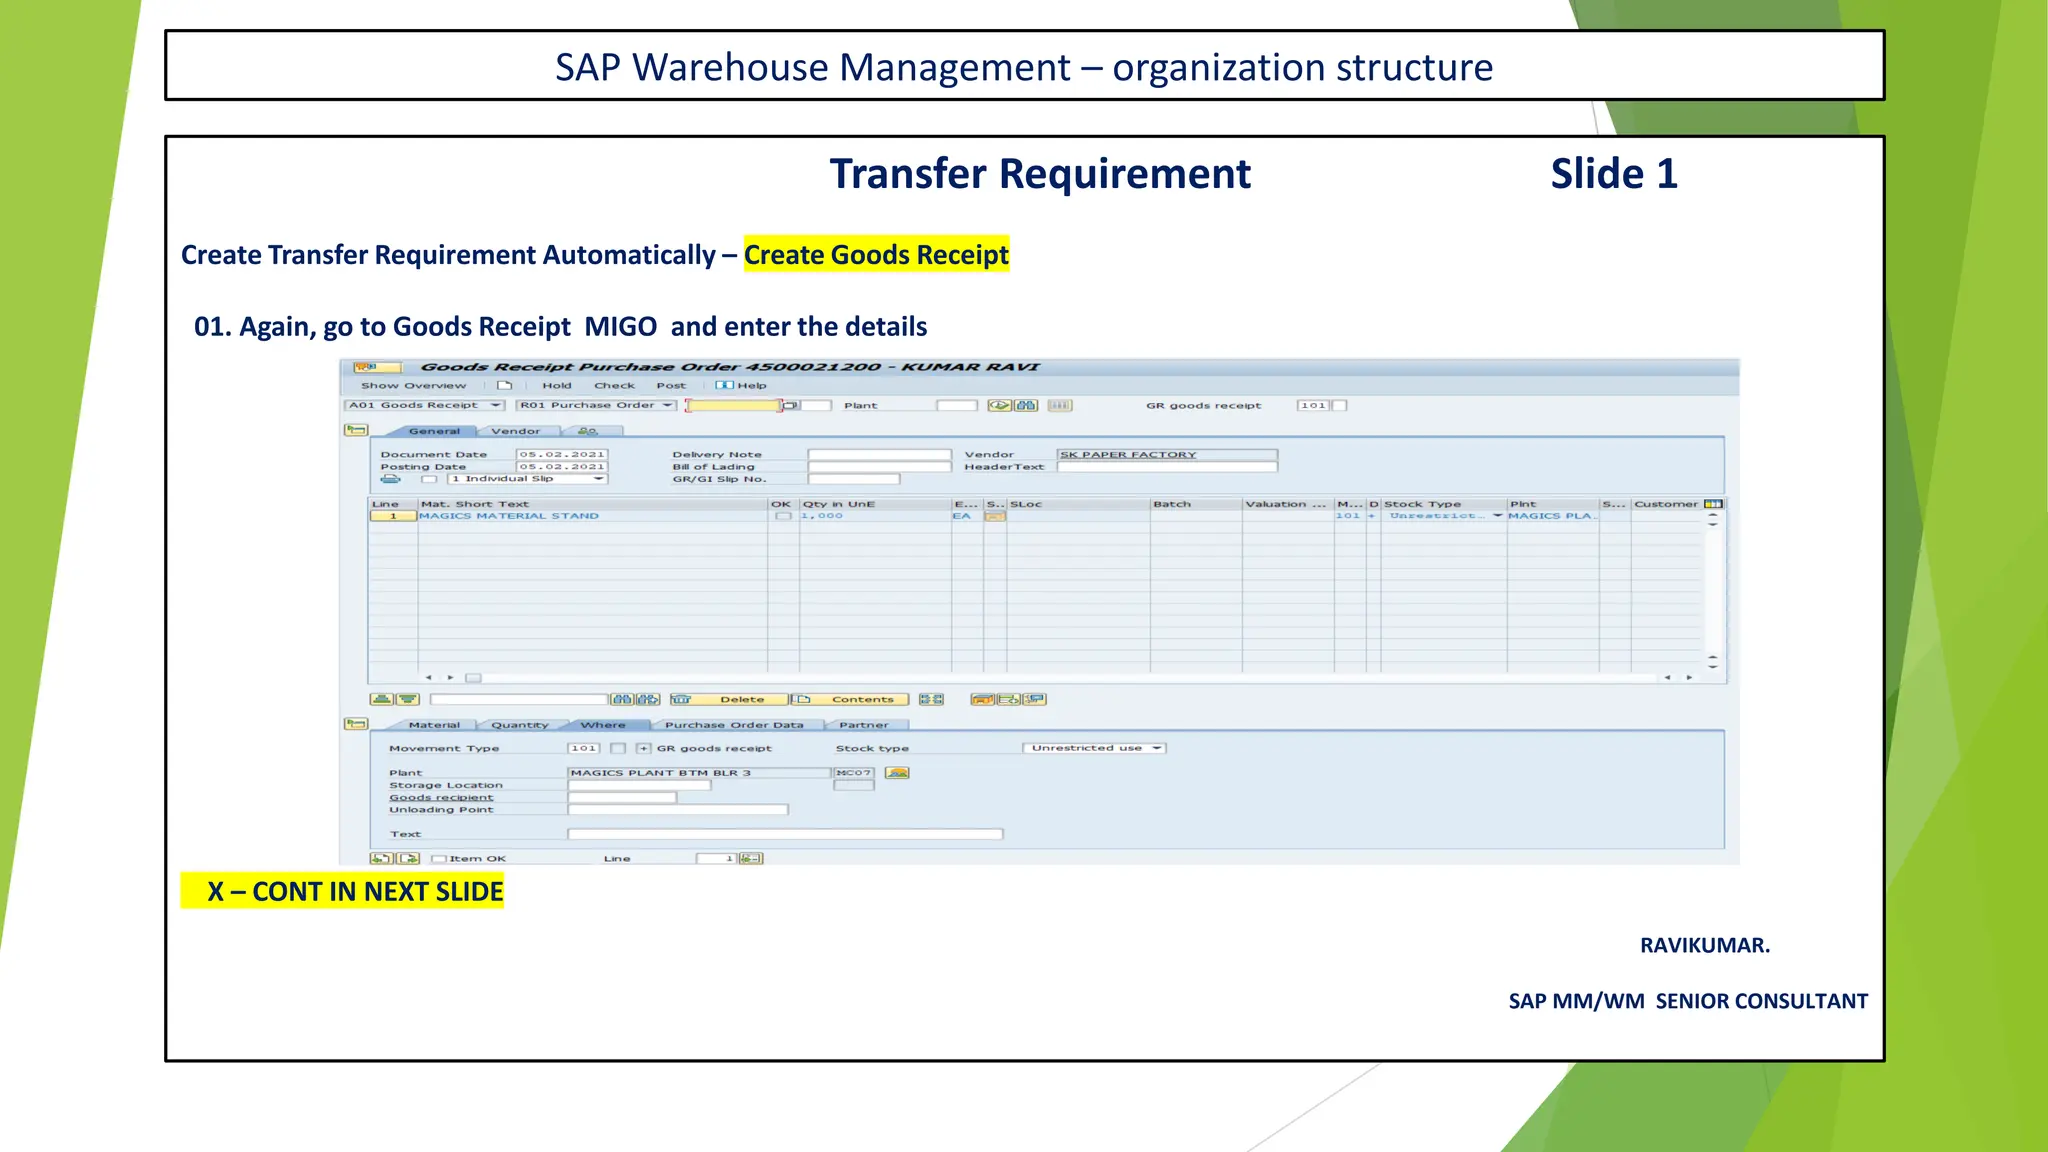Image resolution: width=2048 pixels, height=1152 pixels.
Task: Click first orange icon right of Contents row
Action: [982, 699]
